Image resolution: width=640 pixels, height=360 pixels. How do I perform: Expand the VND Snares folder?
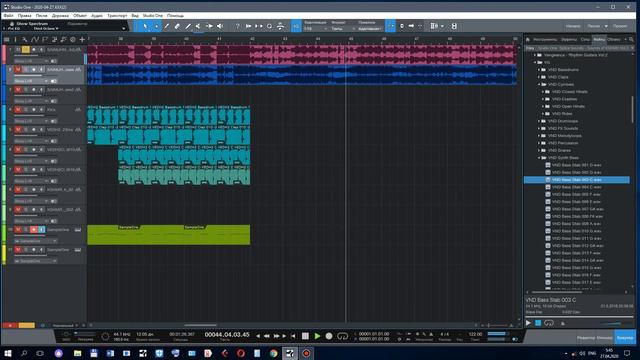539,151
